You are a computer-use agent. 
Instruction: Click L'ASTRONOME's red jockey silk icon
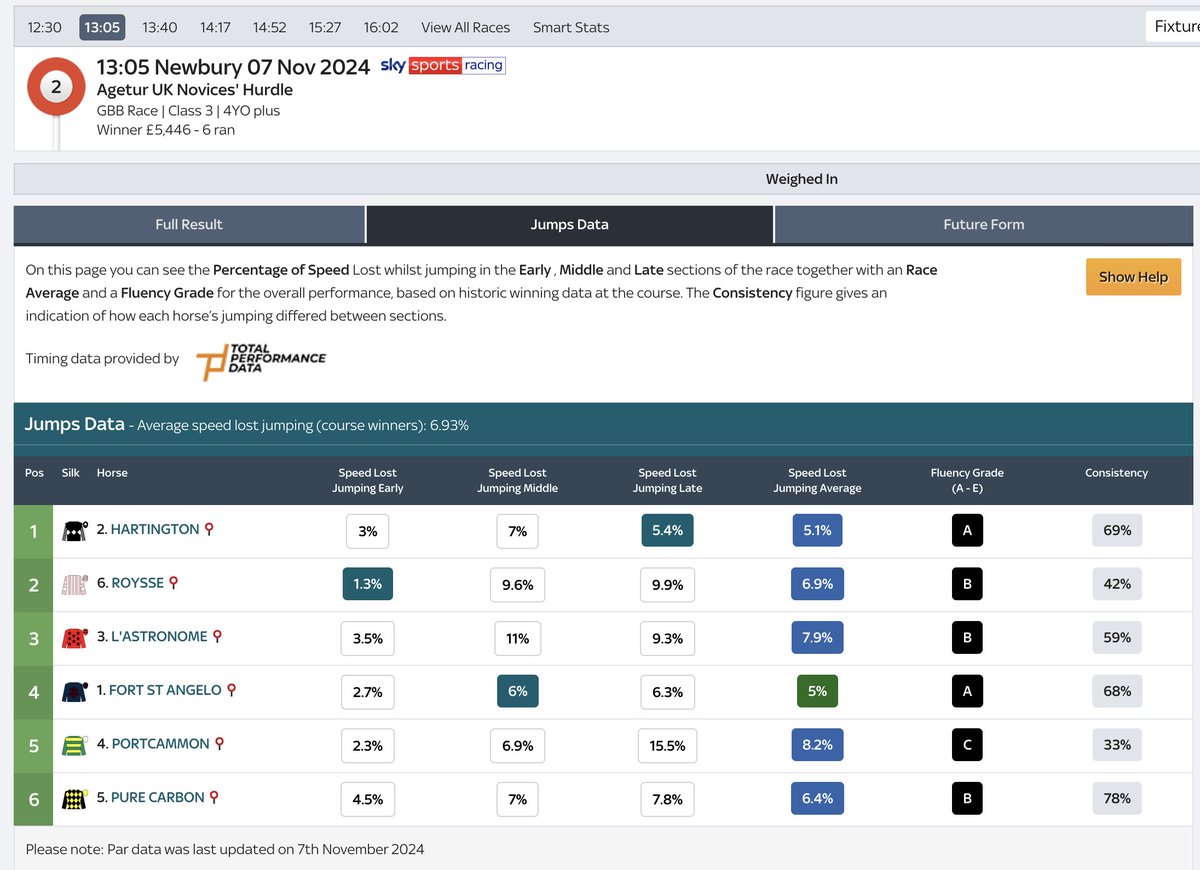[73, 638]
